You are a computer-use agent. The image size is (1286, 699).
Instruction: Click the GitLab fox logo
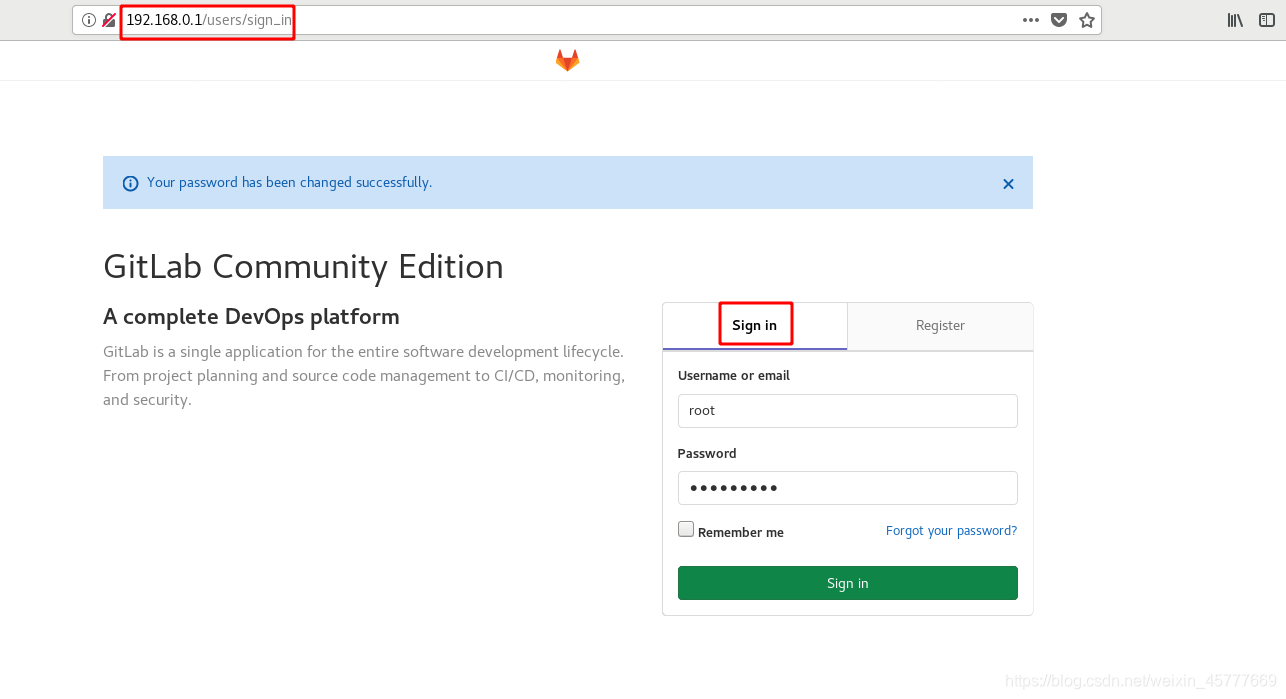567,61
